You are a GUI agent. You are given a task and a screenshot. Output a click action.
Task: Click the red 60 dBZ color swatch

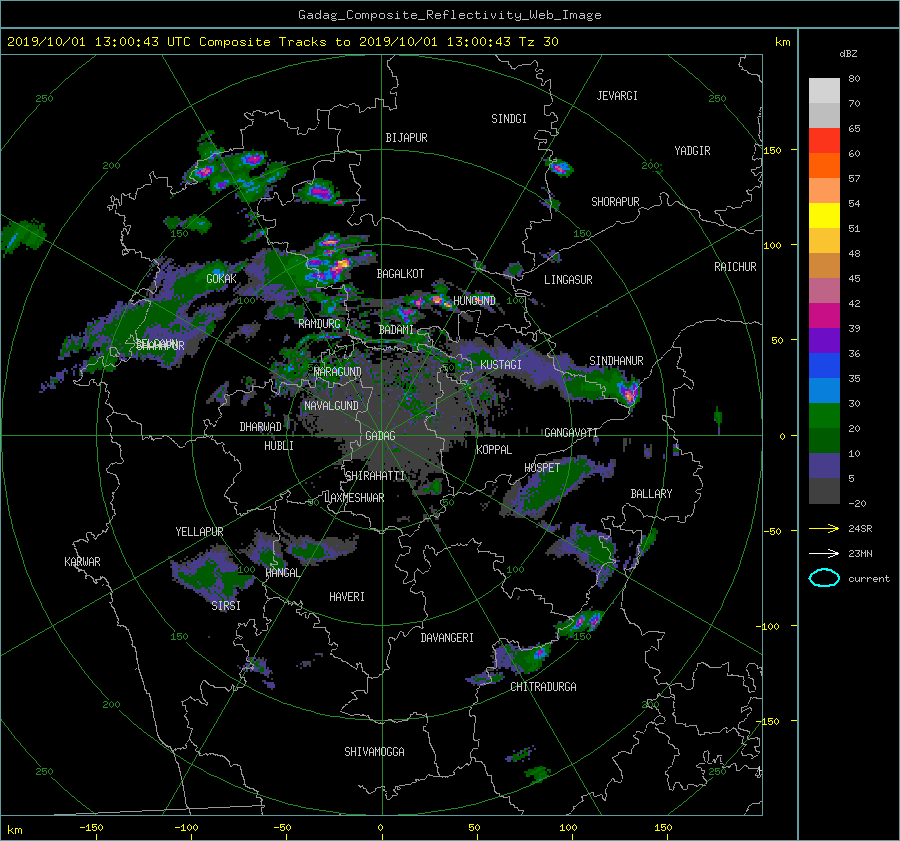[x=824, y=141]
